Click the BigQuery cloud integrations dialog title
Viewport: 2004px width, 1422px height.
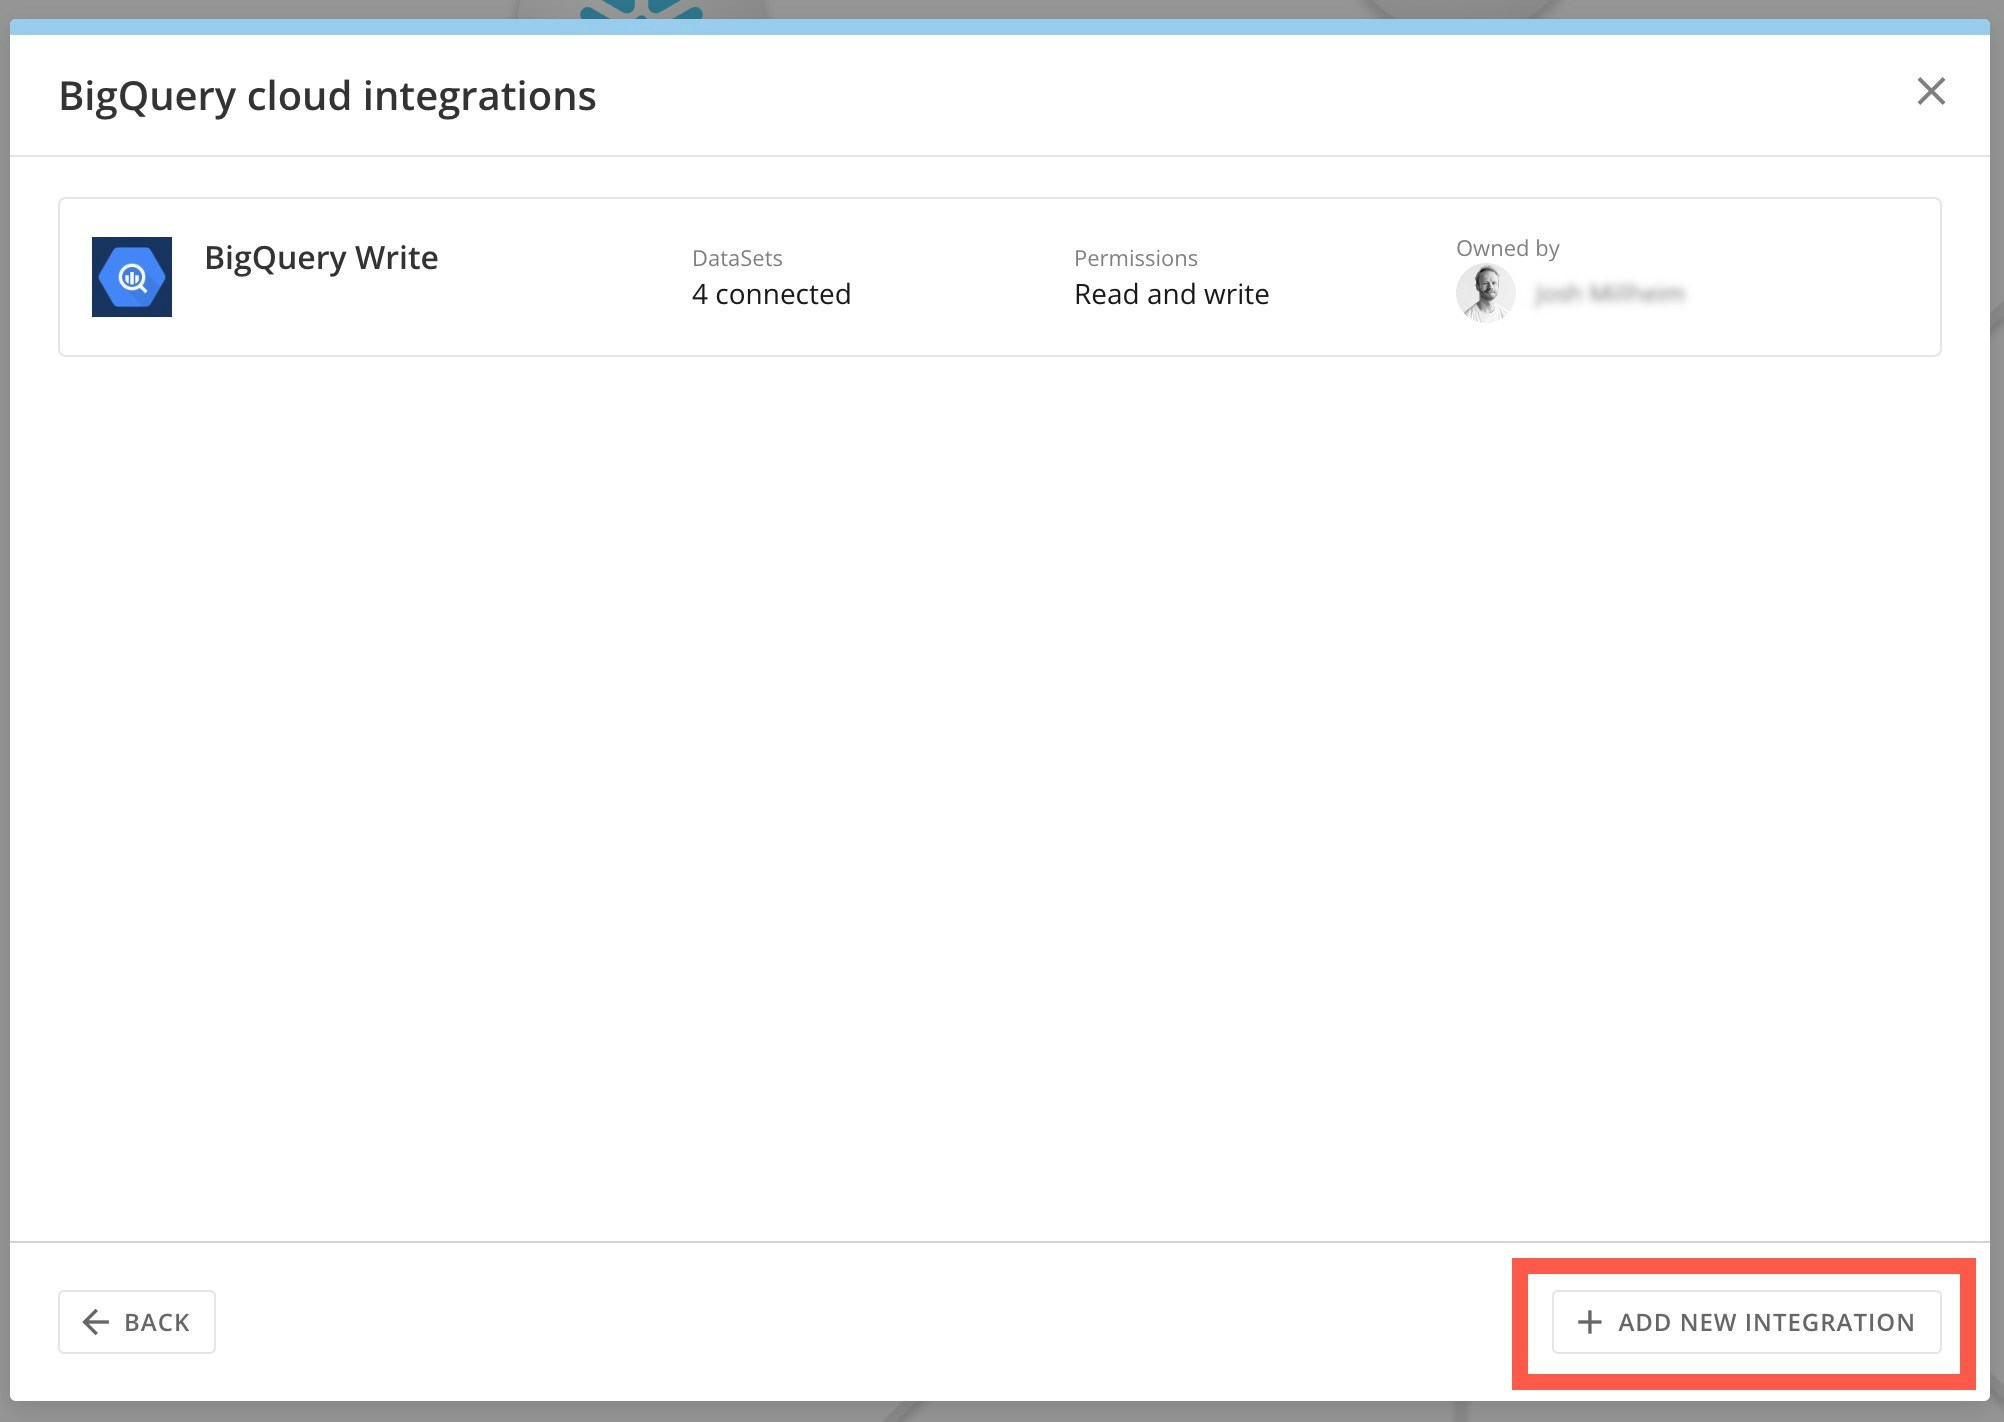(327, 95)
